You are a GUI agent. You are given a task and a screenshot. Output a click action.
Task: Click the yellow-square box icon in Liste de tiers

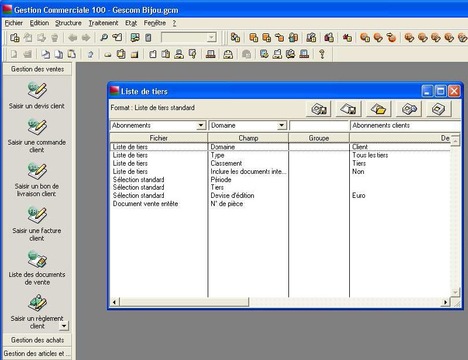coord(438,109)
